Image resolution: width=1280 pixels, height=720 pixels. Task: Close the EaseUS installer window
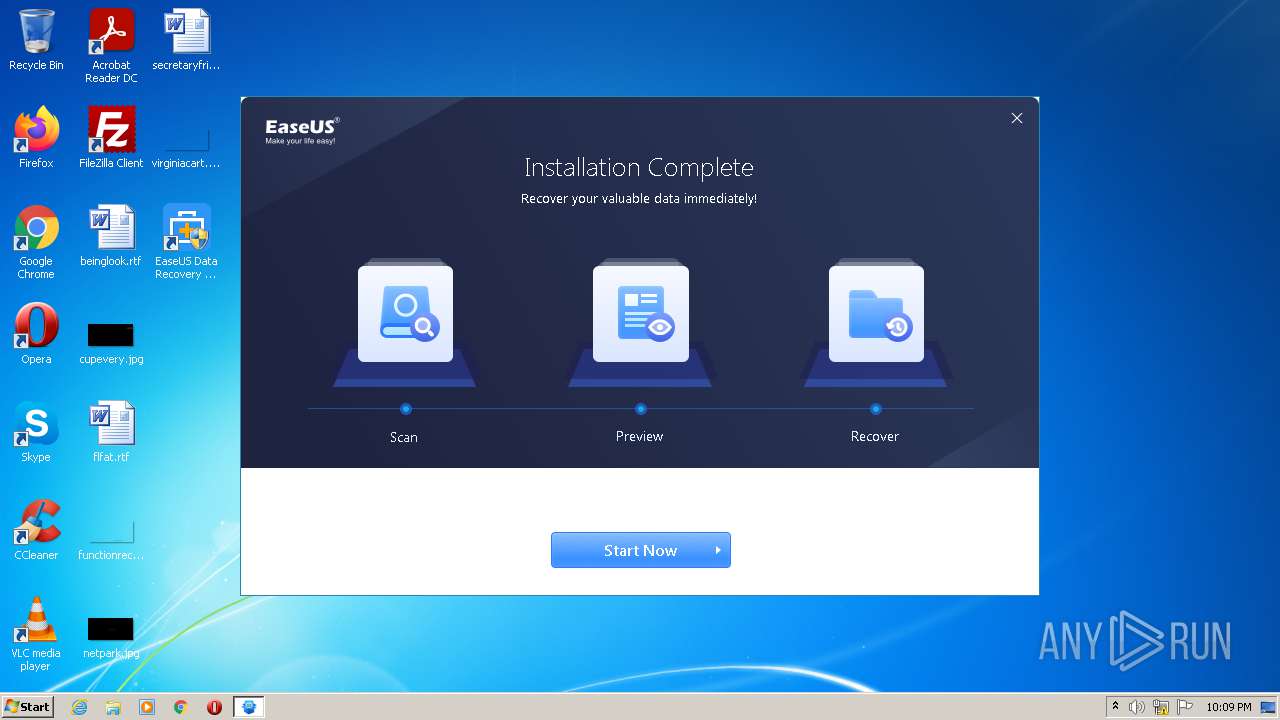[1017, 118]
